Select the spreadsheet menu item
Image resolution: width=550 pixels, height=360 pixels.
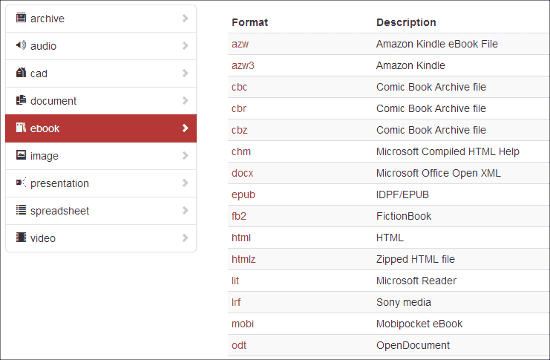pyautogui.click(x=101, y=211)
